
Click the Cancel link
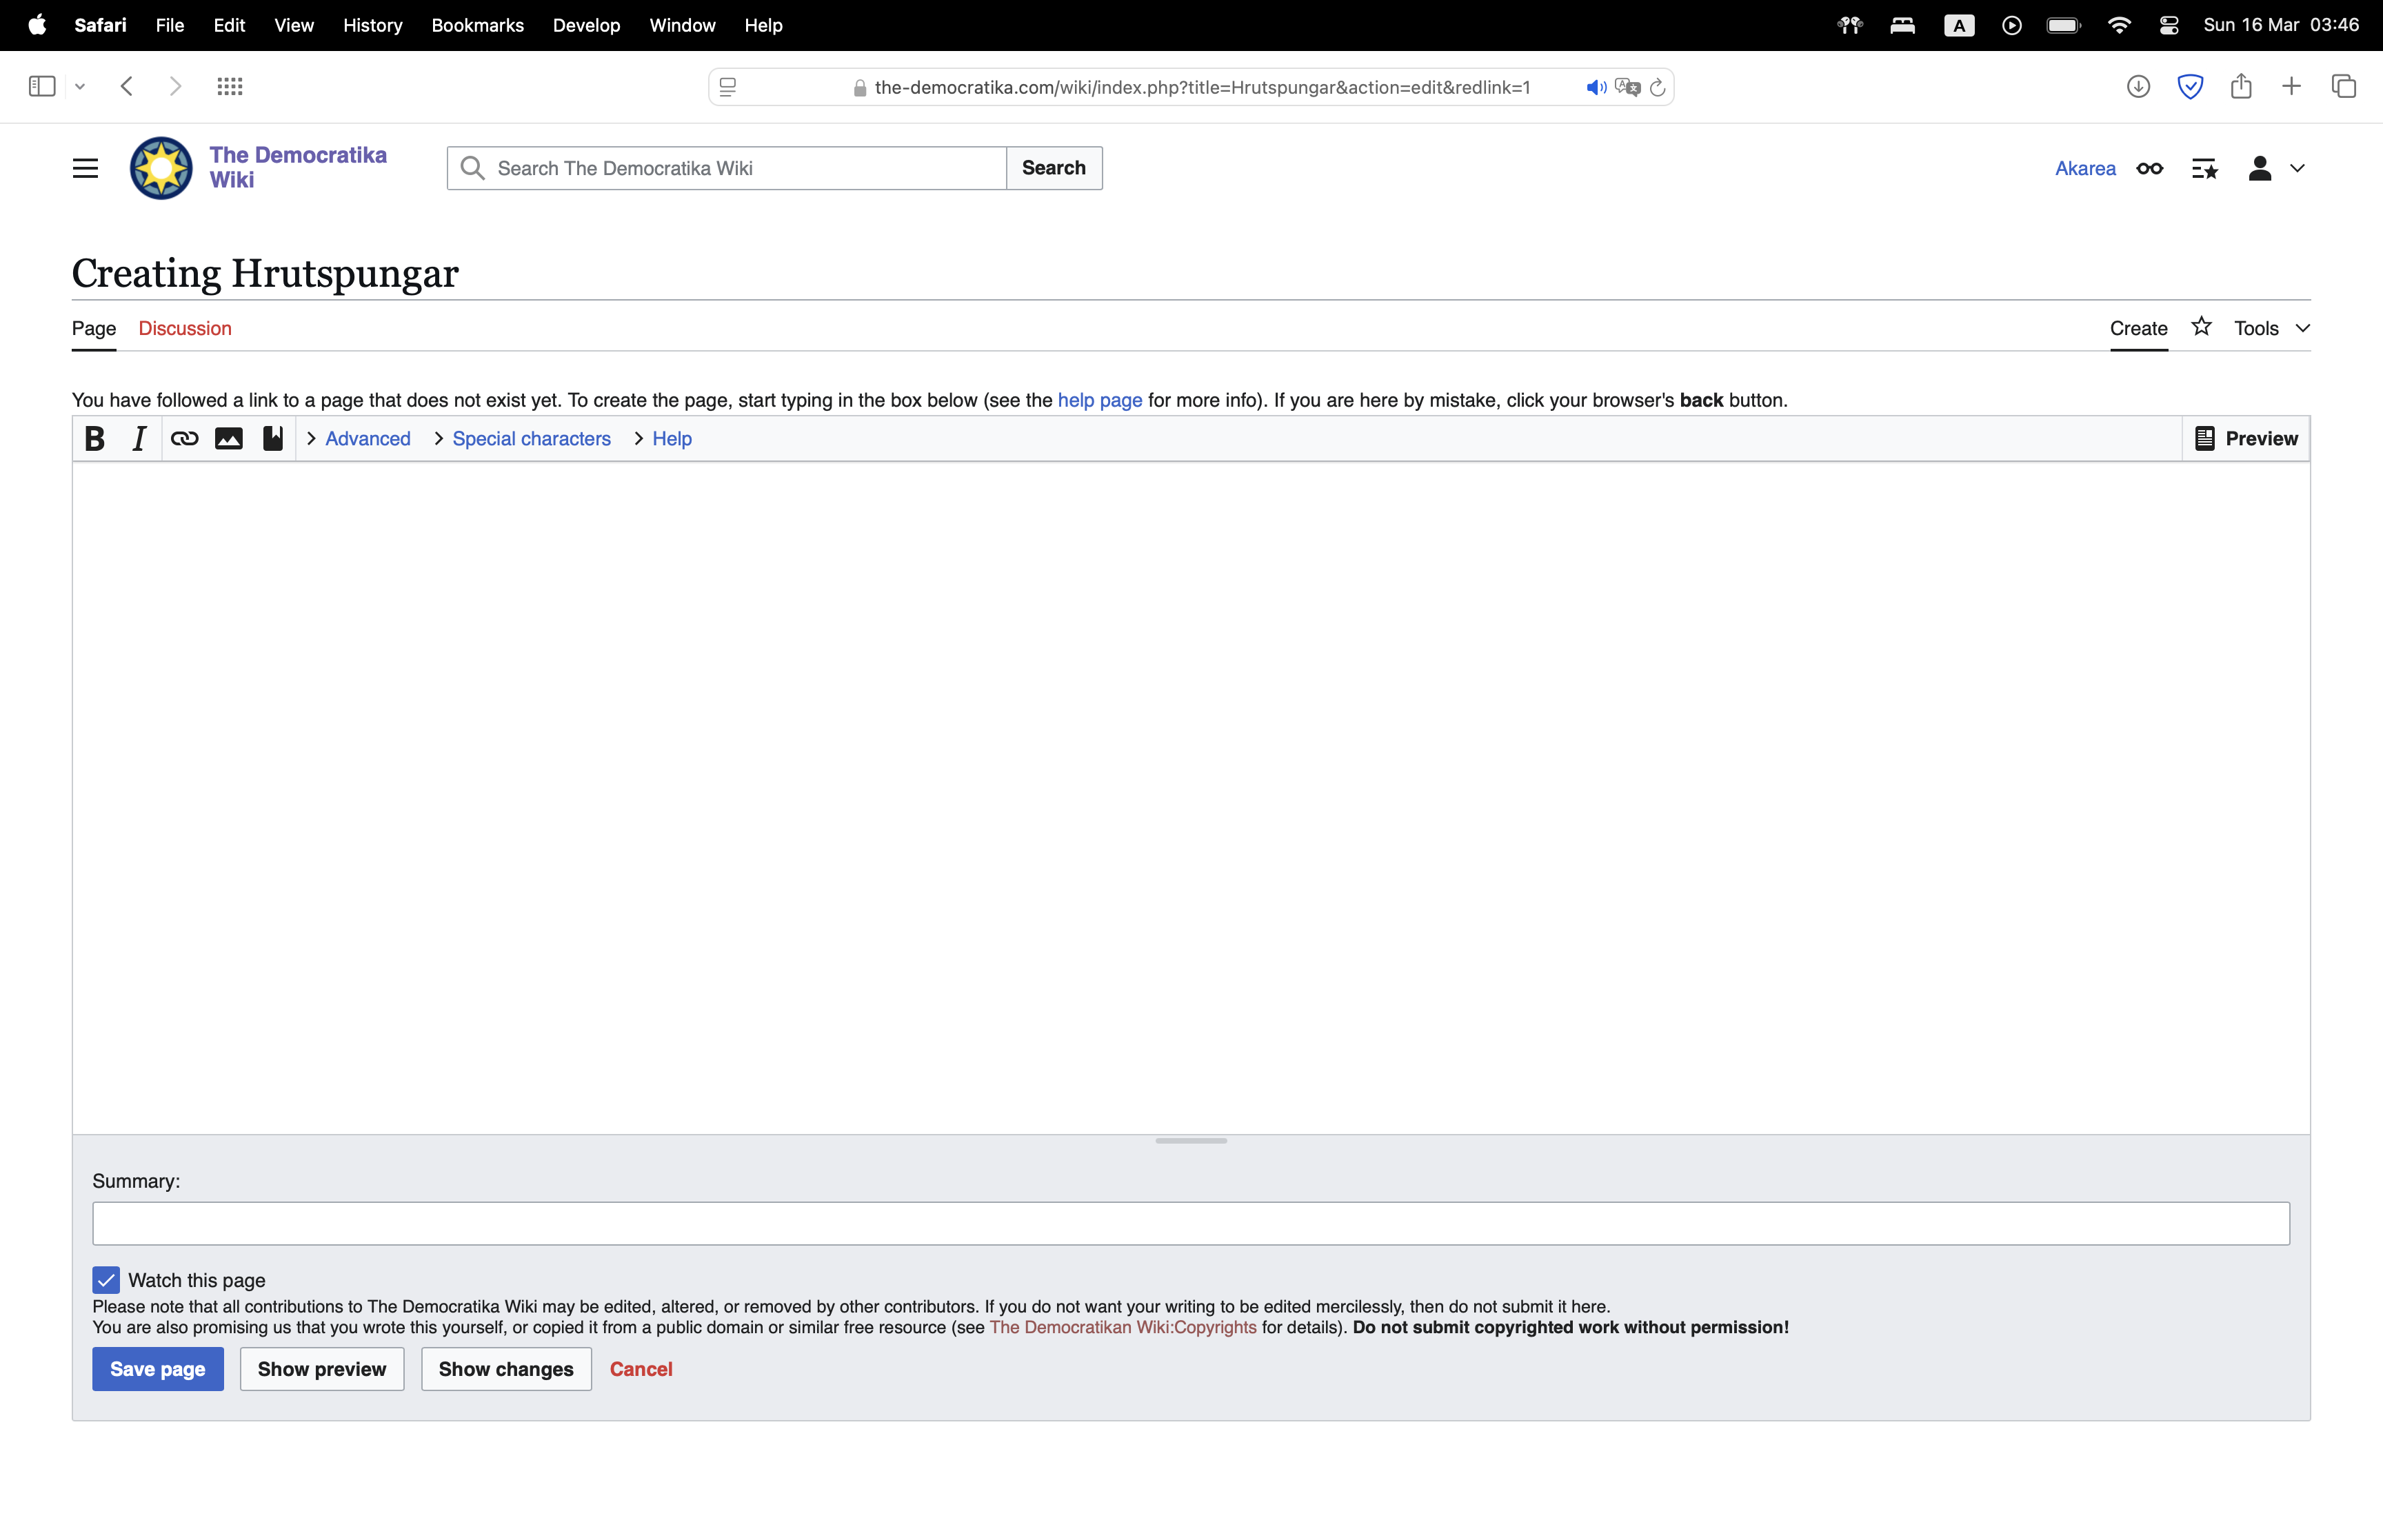tap(641, 1369)
